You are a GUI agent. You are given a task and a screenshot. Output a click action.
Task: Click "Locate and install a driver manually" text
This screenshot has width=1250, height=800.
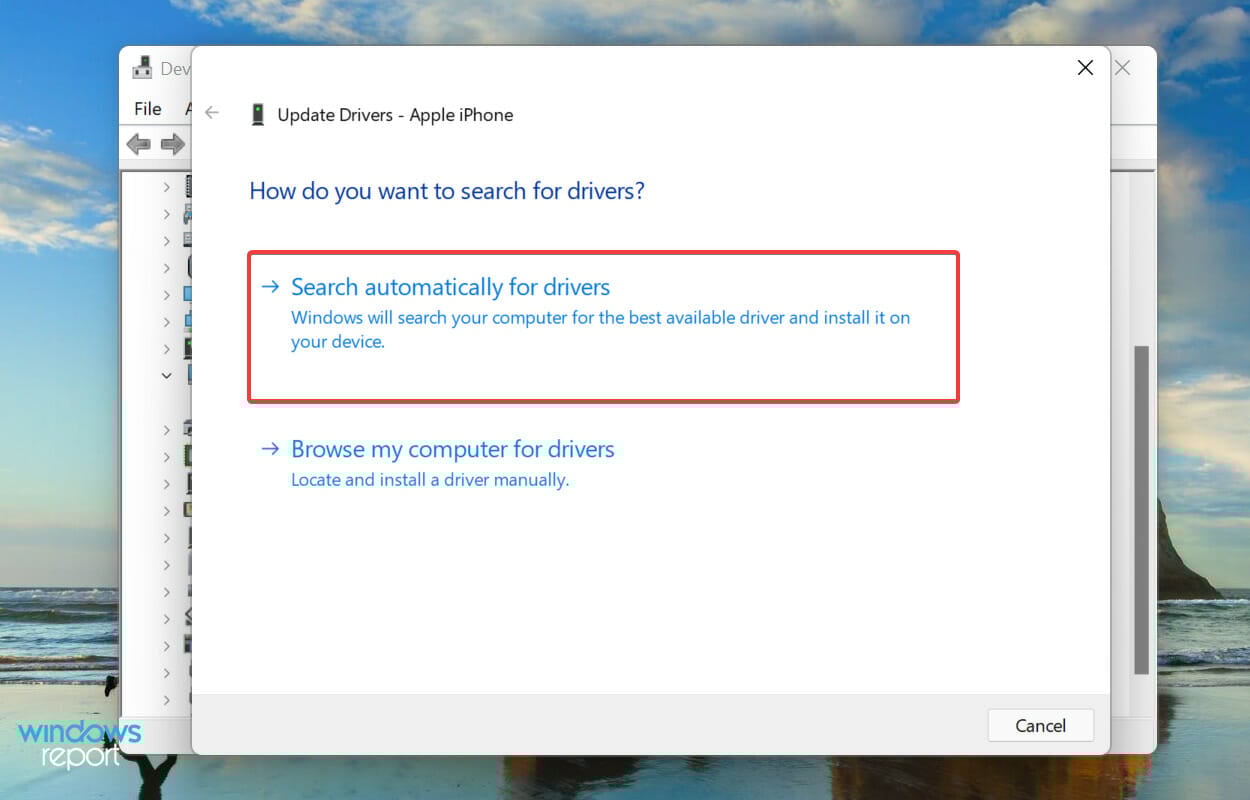coord(430,480)
